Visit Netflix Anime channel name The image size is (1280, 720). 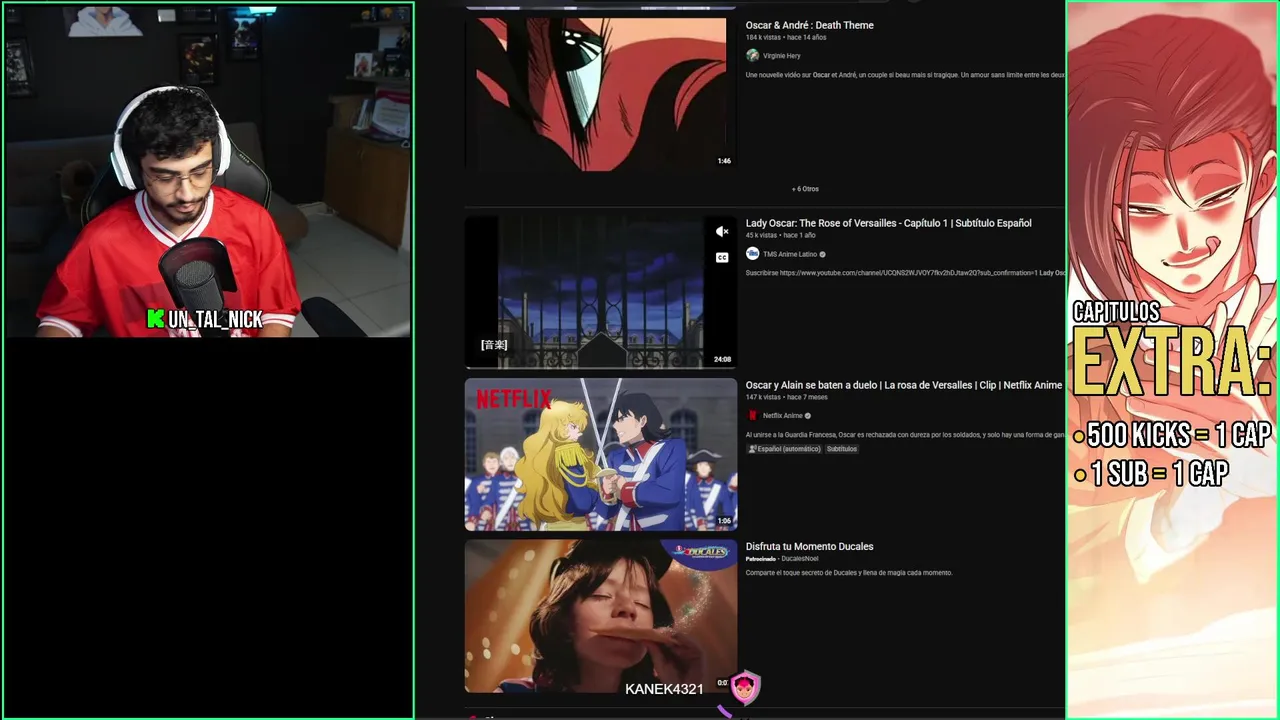click(x=783, y=416)
